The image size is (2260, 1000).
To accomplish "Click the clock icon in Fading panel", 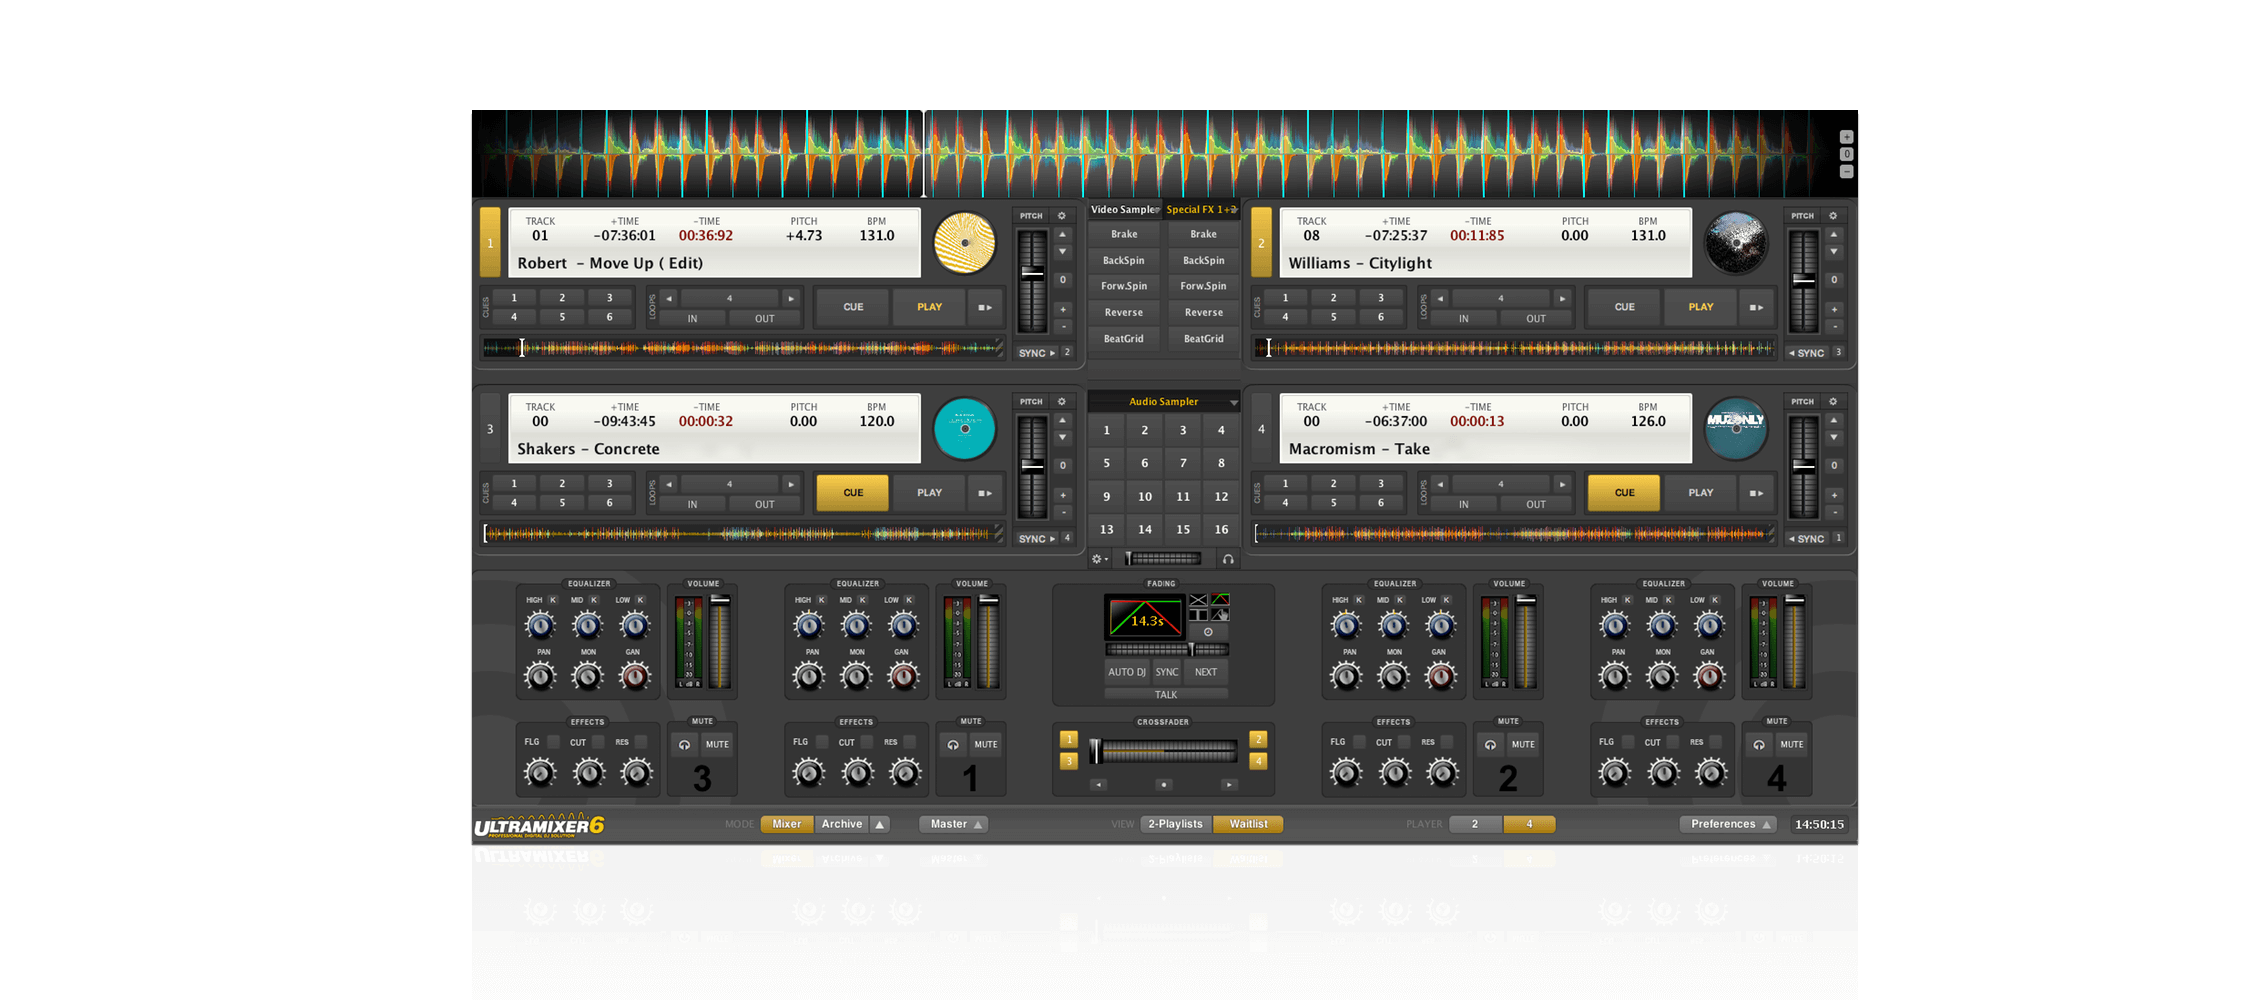I will coord(1208,632).
